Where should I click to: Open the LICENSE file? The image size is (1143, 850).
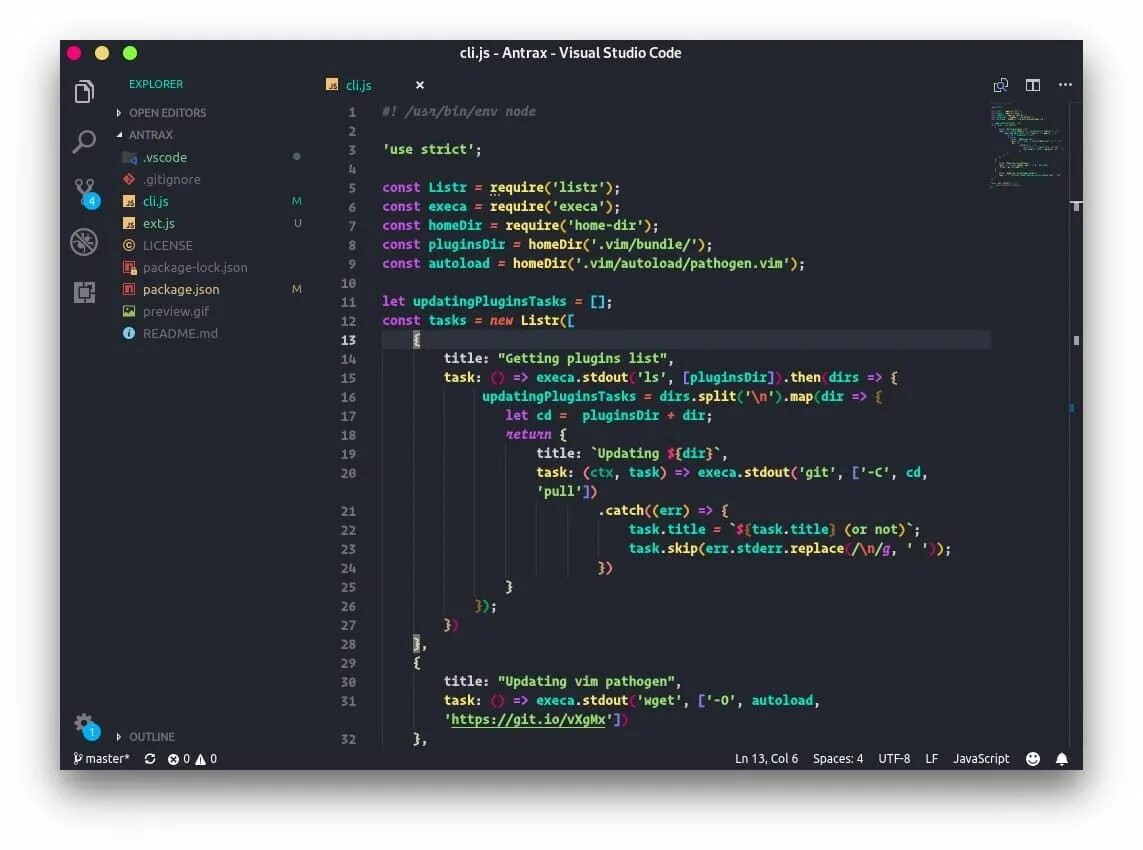click(168, 246)
